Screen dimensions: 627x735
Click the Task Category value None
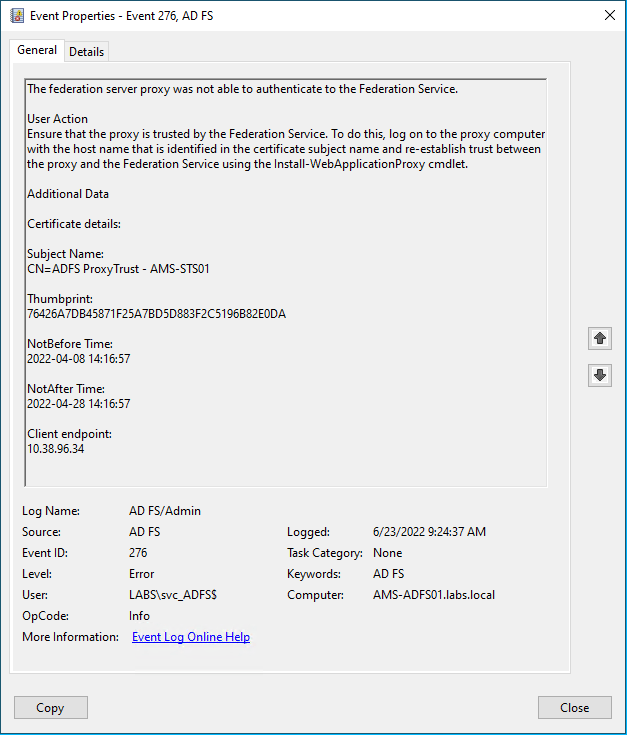point(387,553)
